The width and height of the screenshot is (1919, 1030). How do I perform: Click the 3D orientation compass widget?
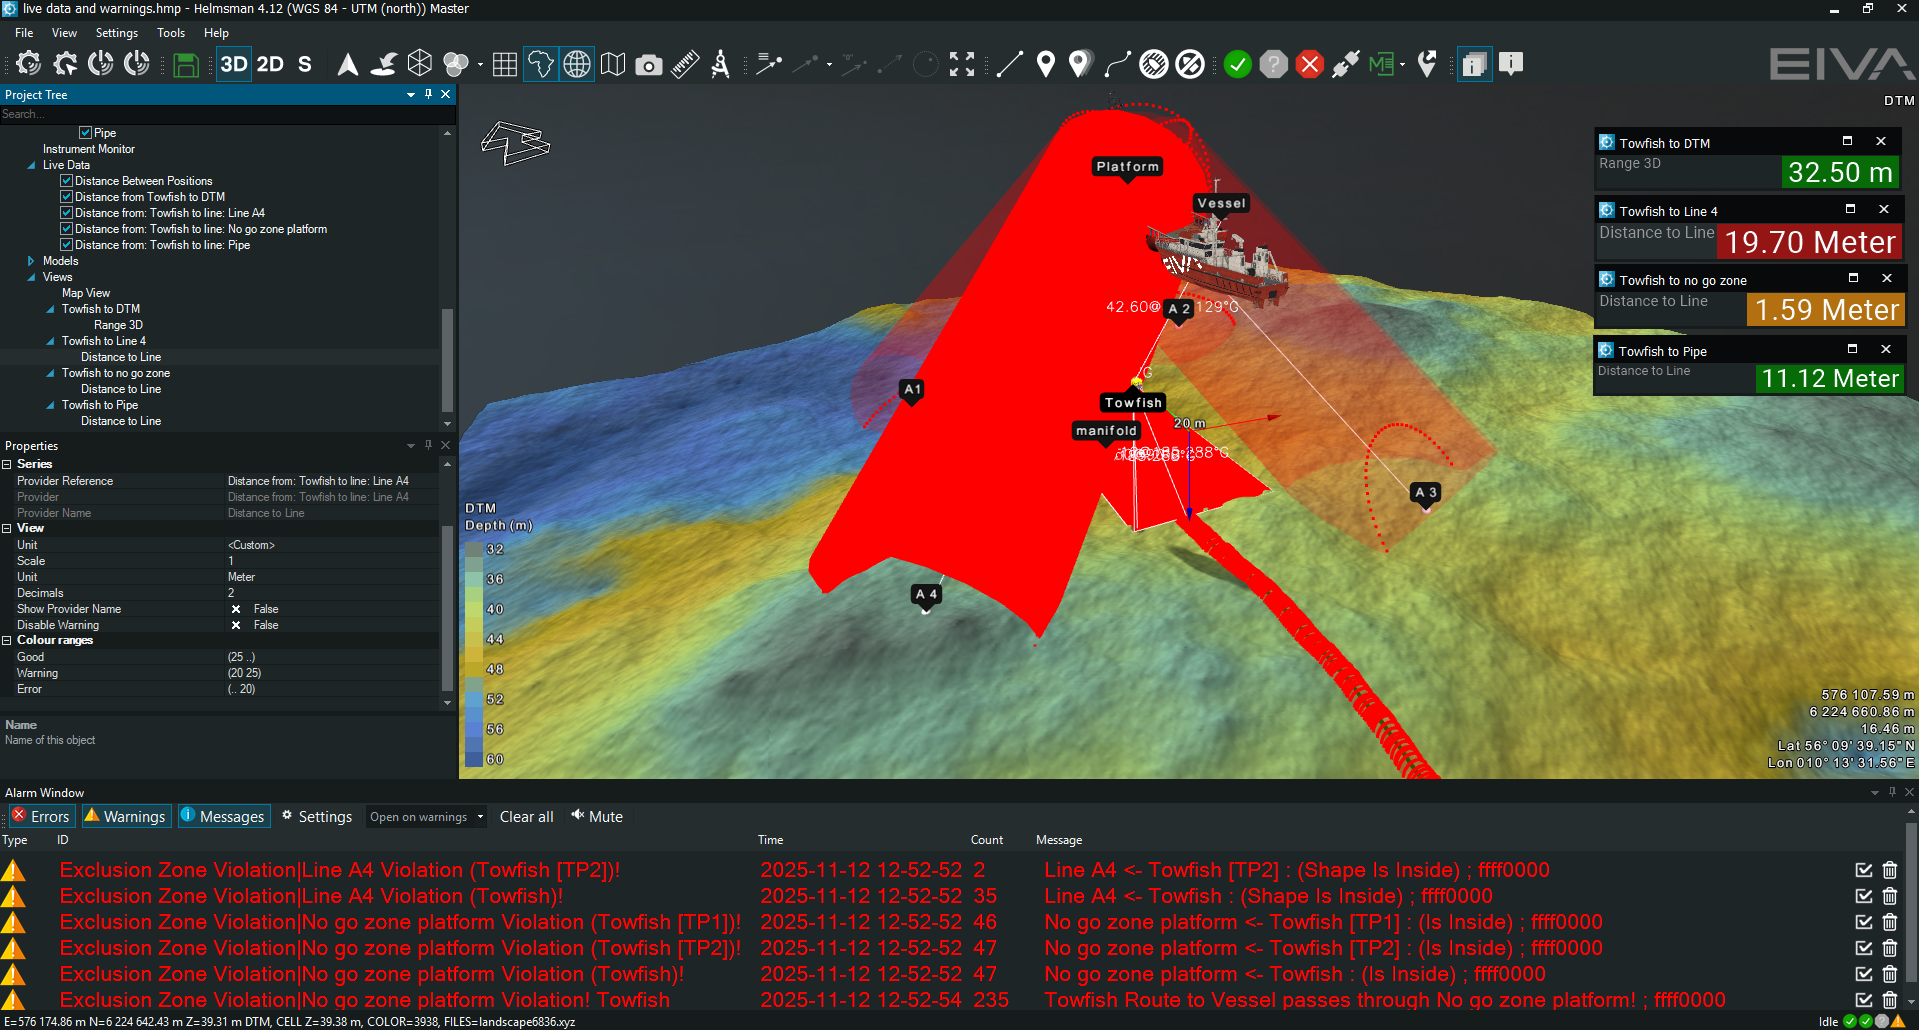point(516,142)
